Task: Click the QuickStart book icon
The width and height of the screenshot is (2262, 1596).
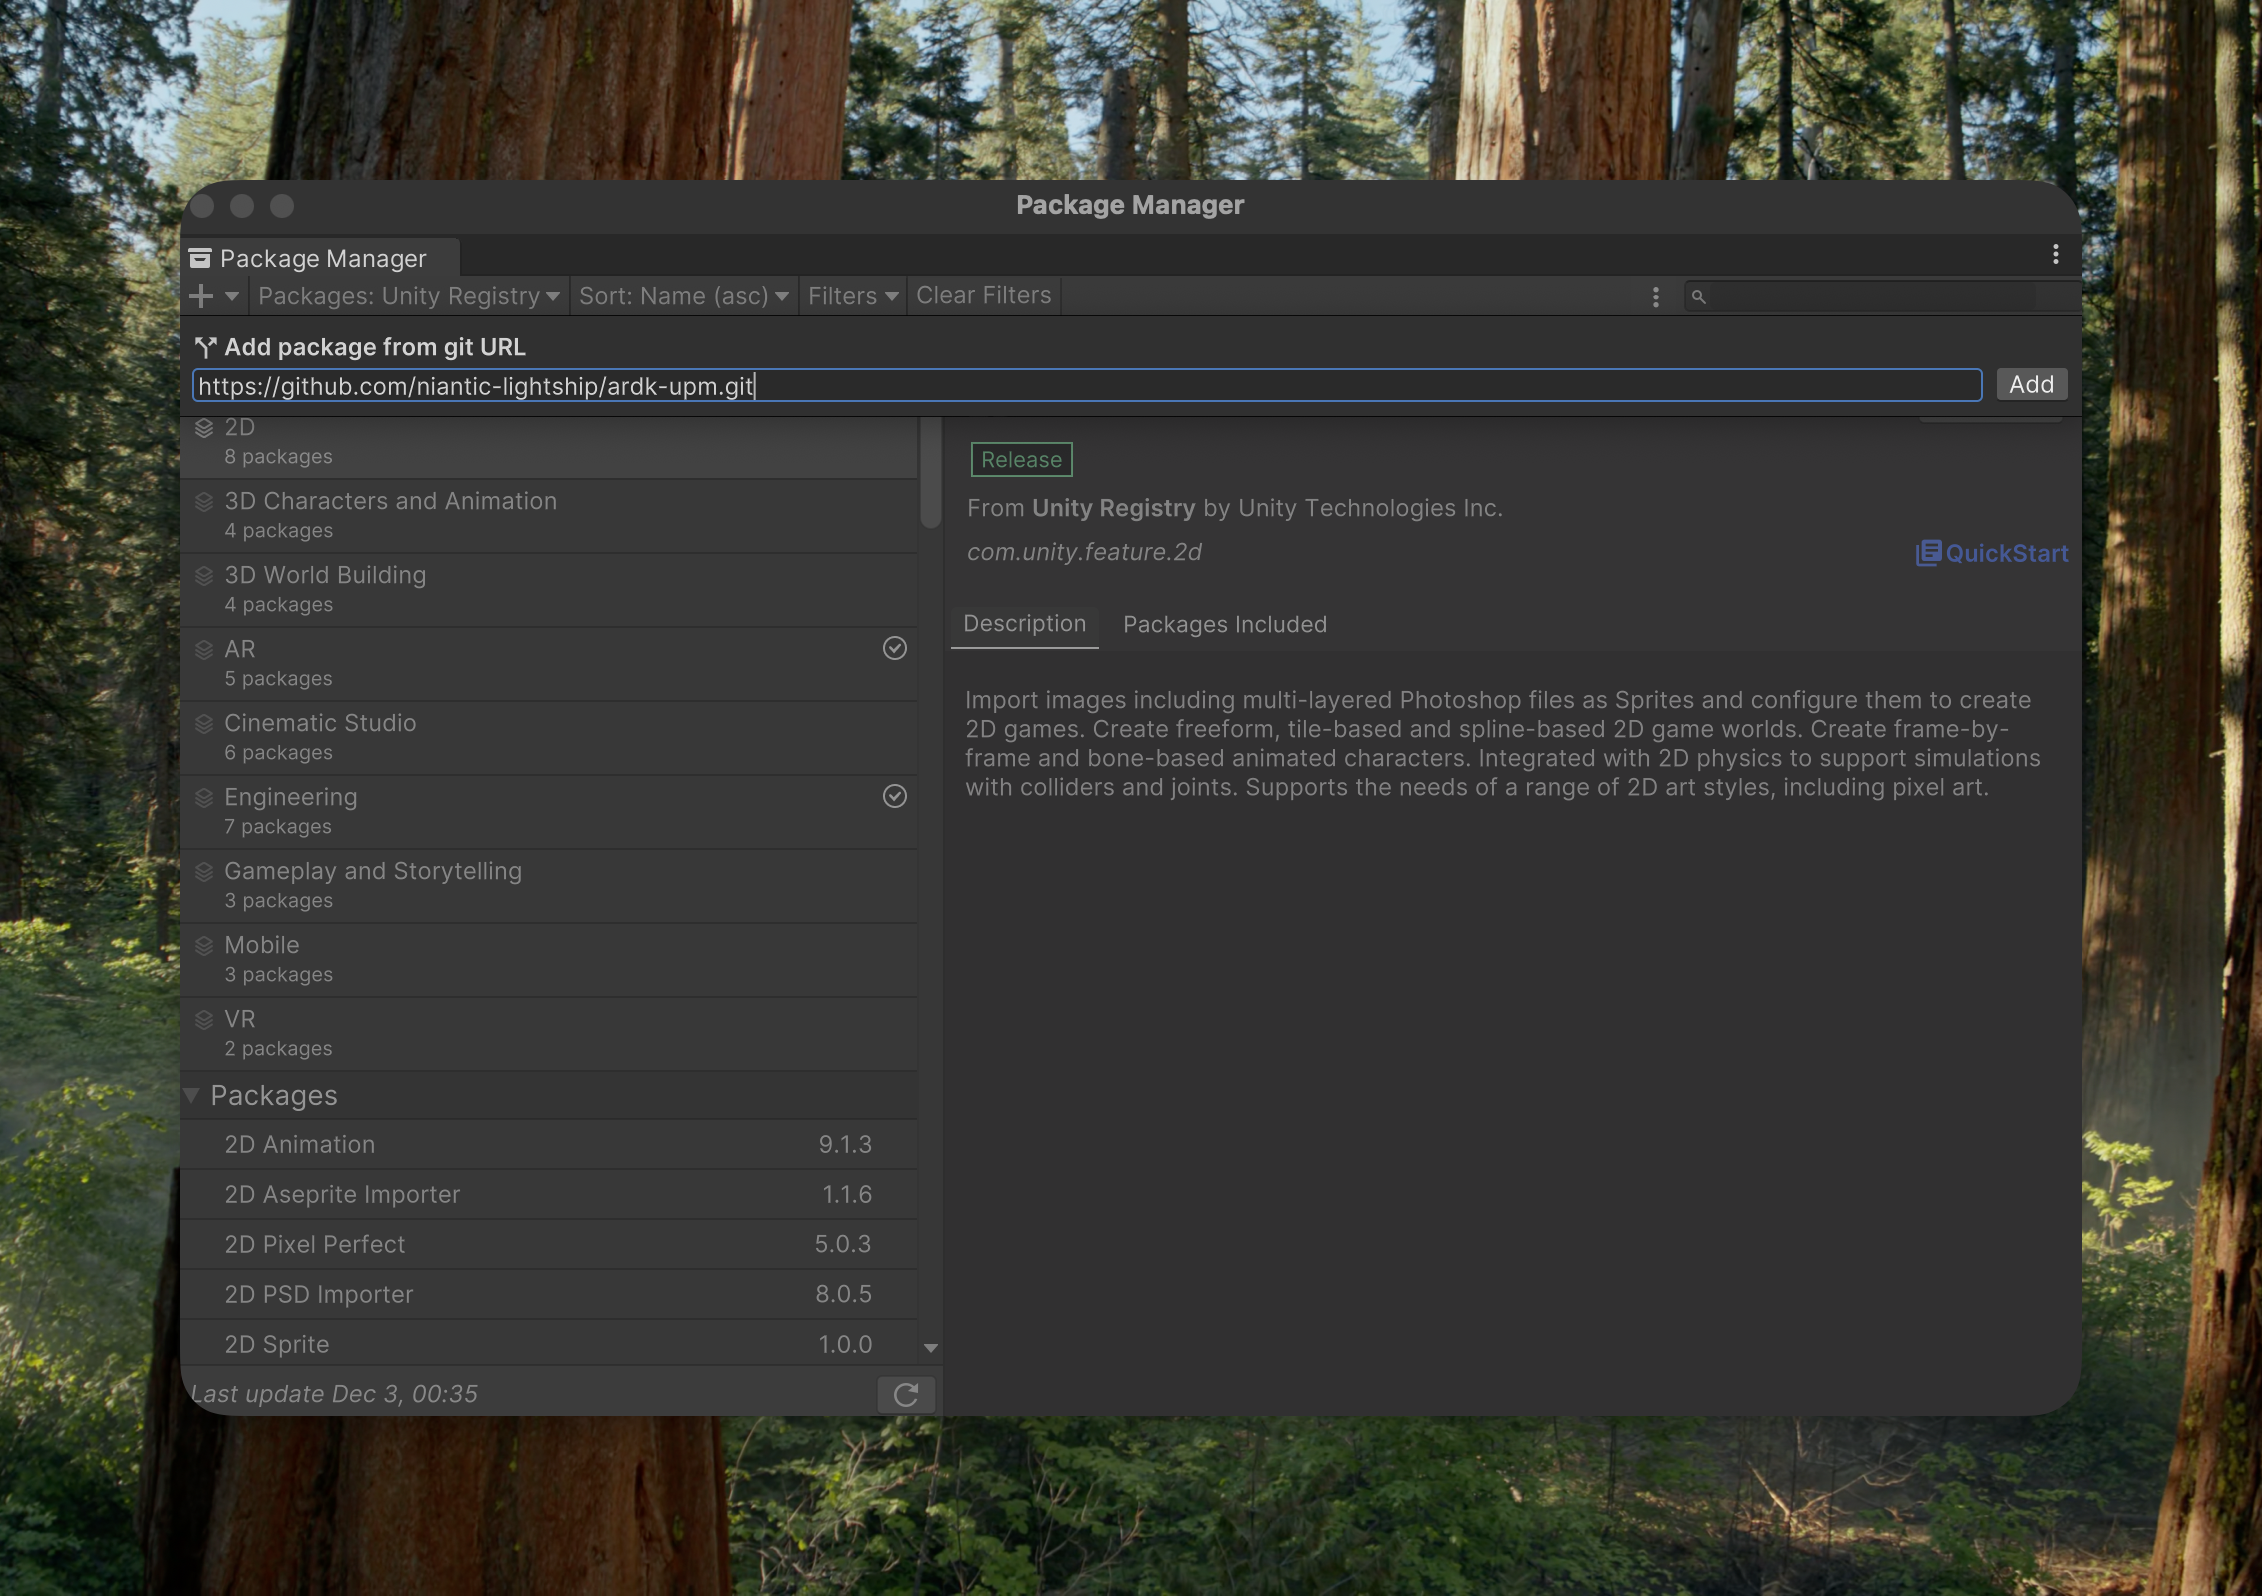Action: click(1928, 553)
